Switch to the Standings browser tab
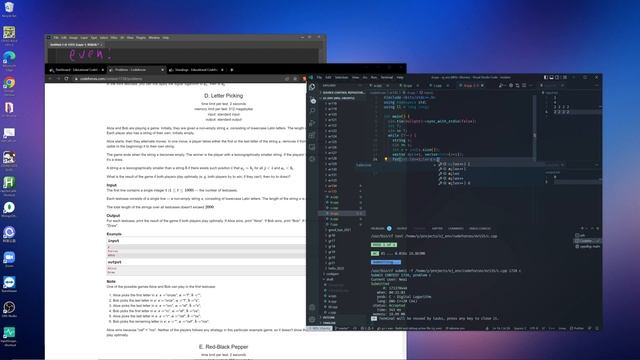Viewport: 640px width, 360px height. click(196, 70)
